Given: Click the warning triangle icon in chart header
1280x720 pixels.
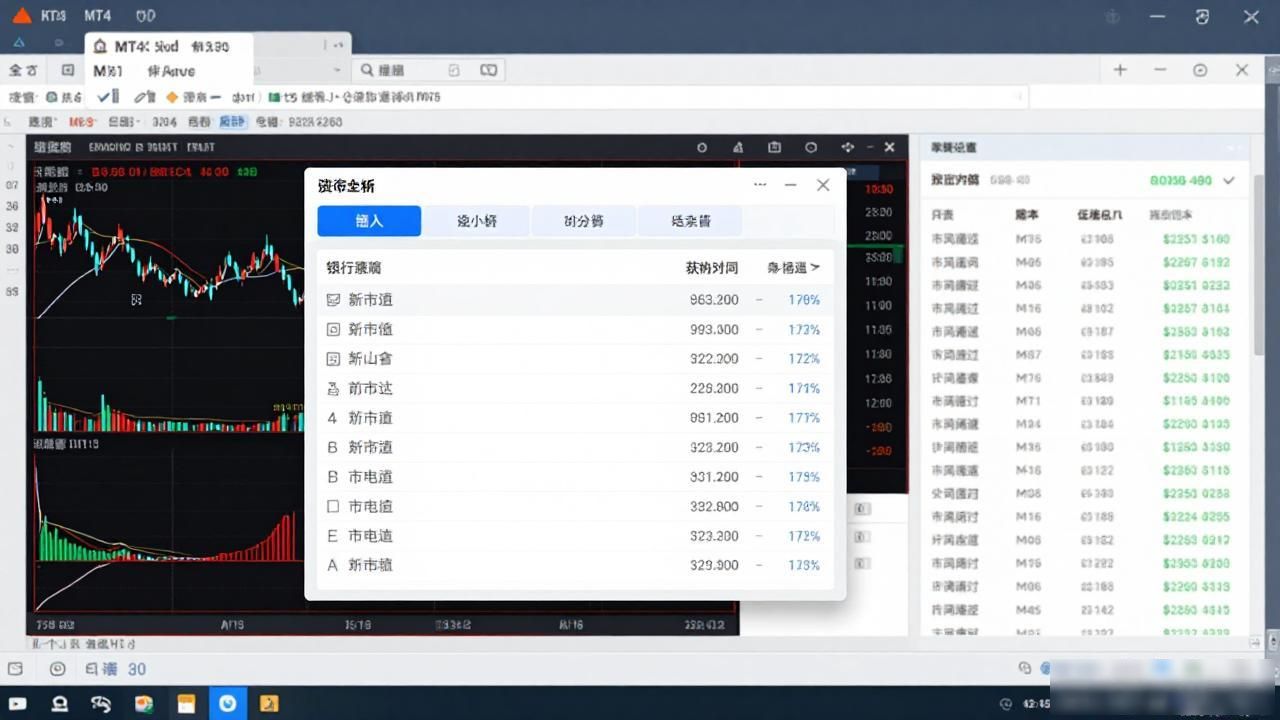Looking at the screenshot, I should [738, 147].
